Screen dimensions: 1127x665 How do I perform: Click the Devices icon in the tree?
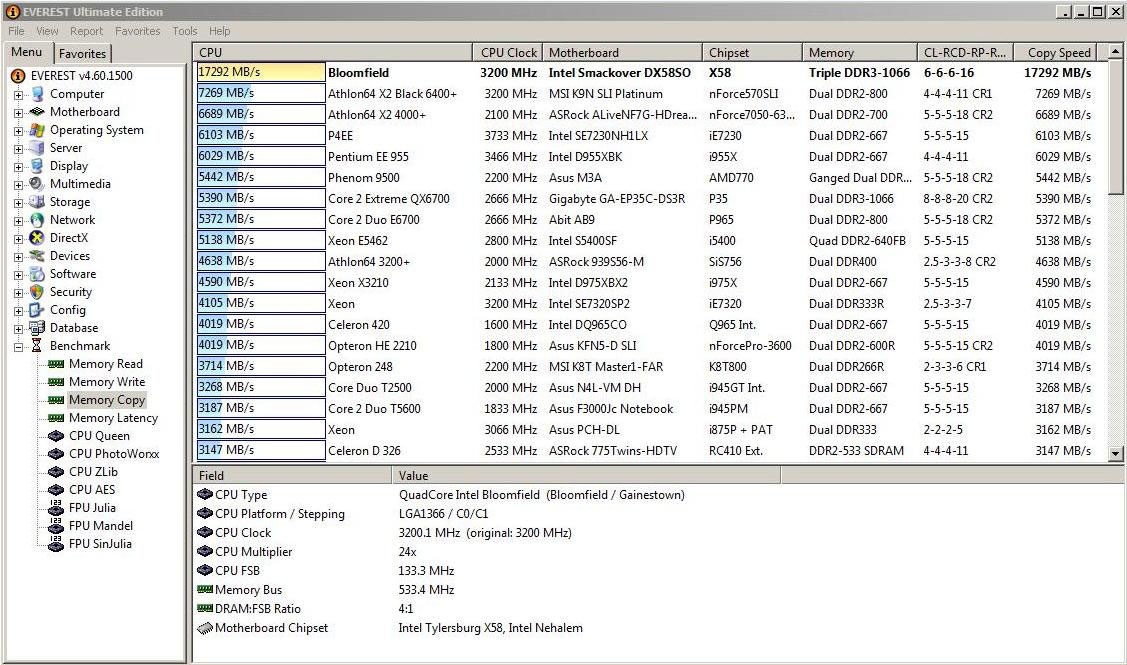tap(37, 256)
